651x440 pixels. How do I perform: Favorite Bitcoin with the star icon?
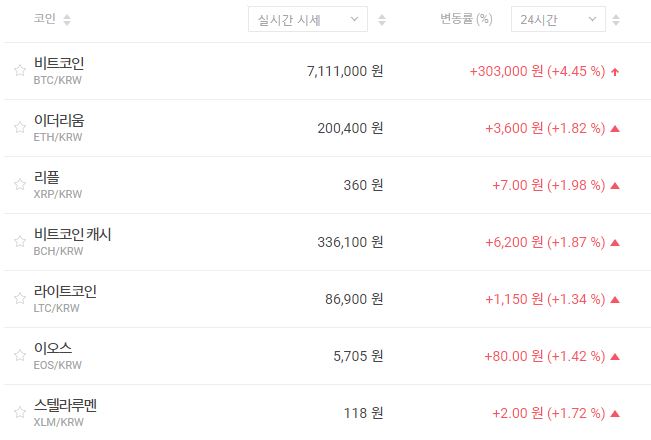tap(19, 71)
